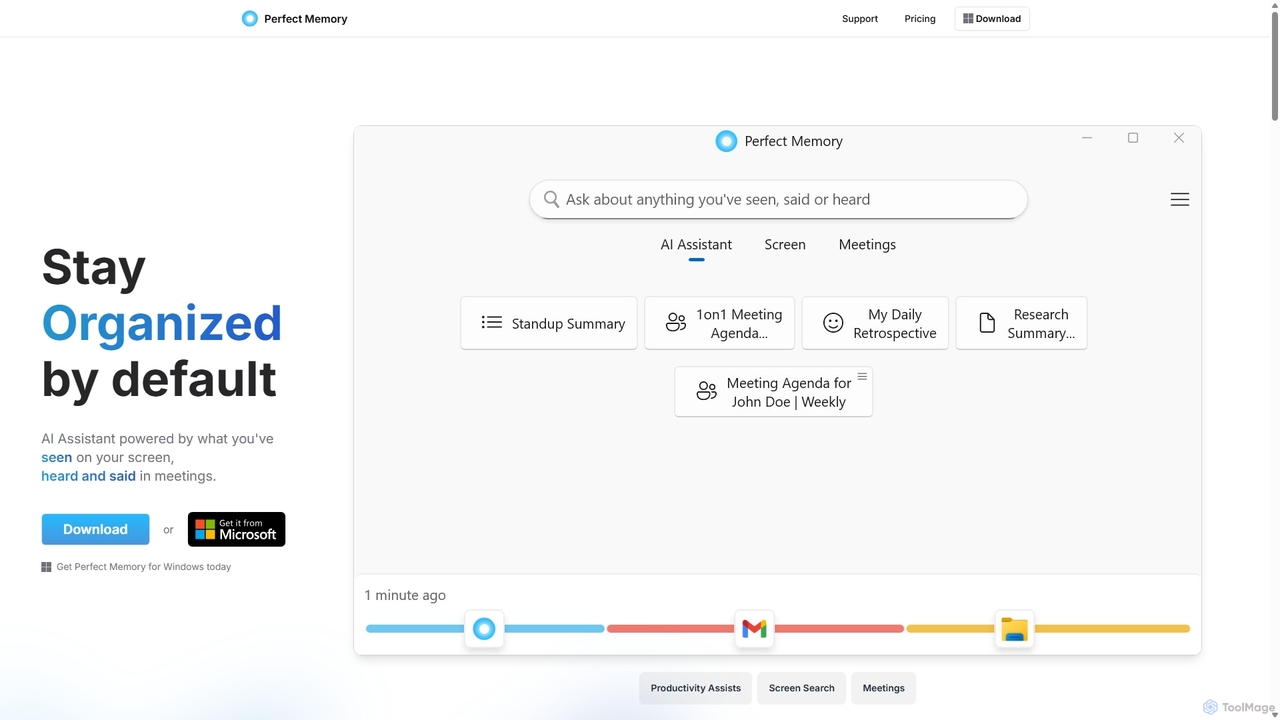Image resolution: width=1280 pixels, height=720 pixels.
Task: Select the Productivity Assists tab
Action: (696, 688)
